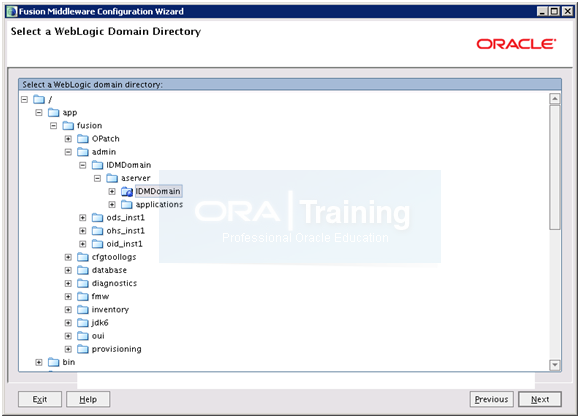The image size is (580, 418).
Task: Click the Exit button
Action: click(40, 400)
